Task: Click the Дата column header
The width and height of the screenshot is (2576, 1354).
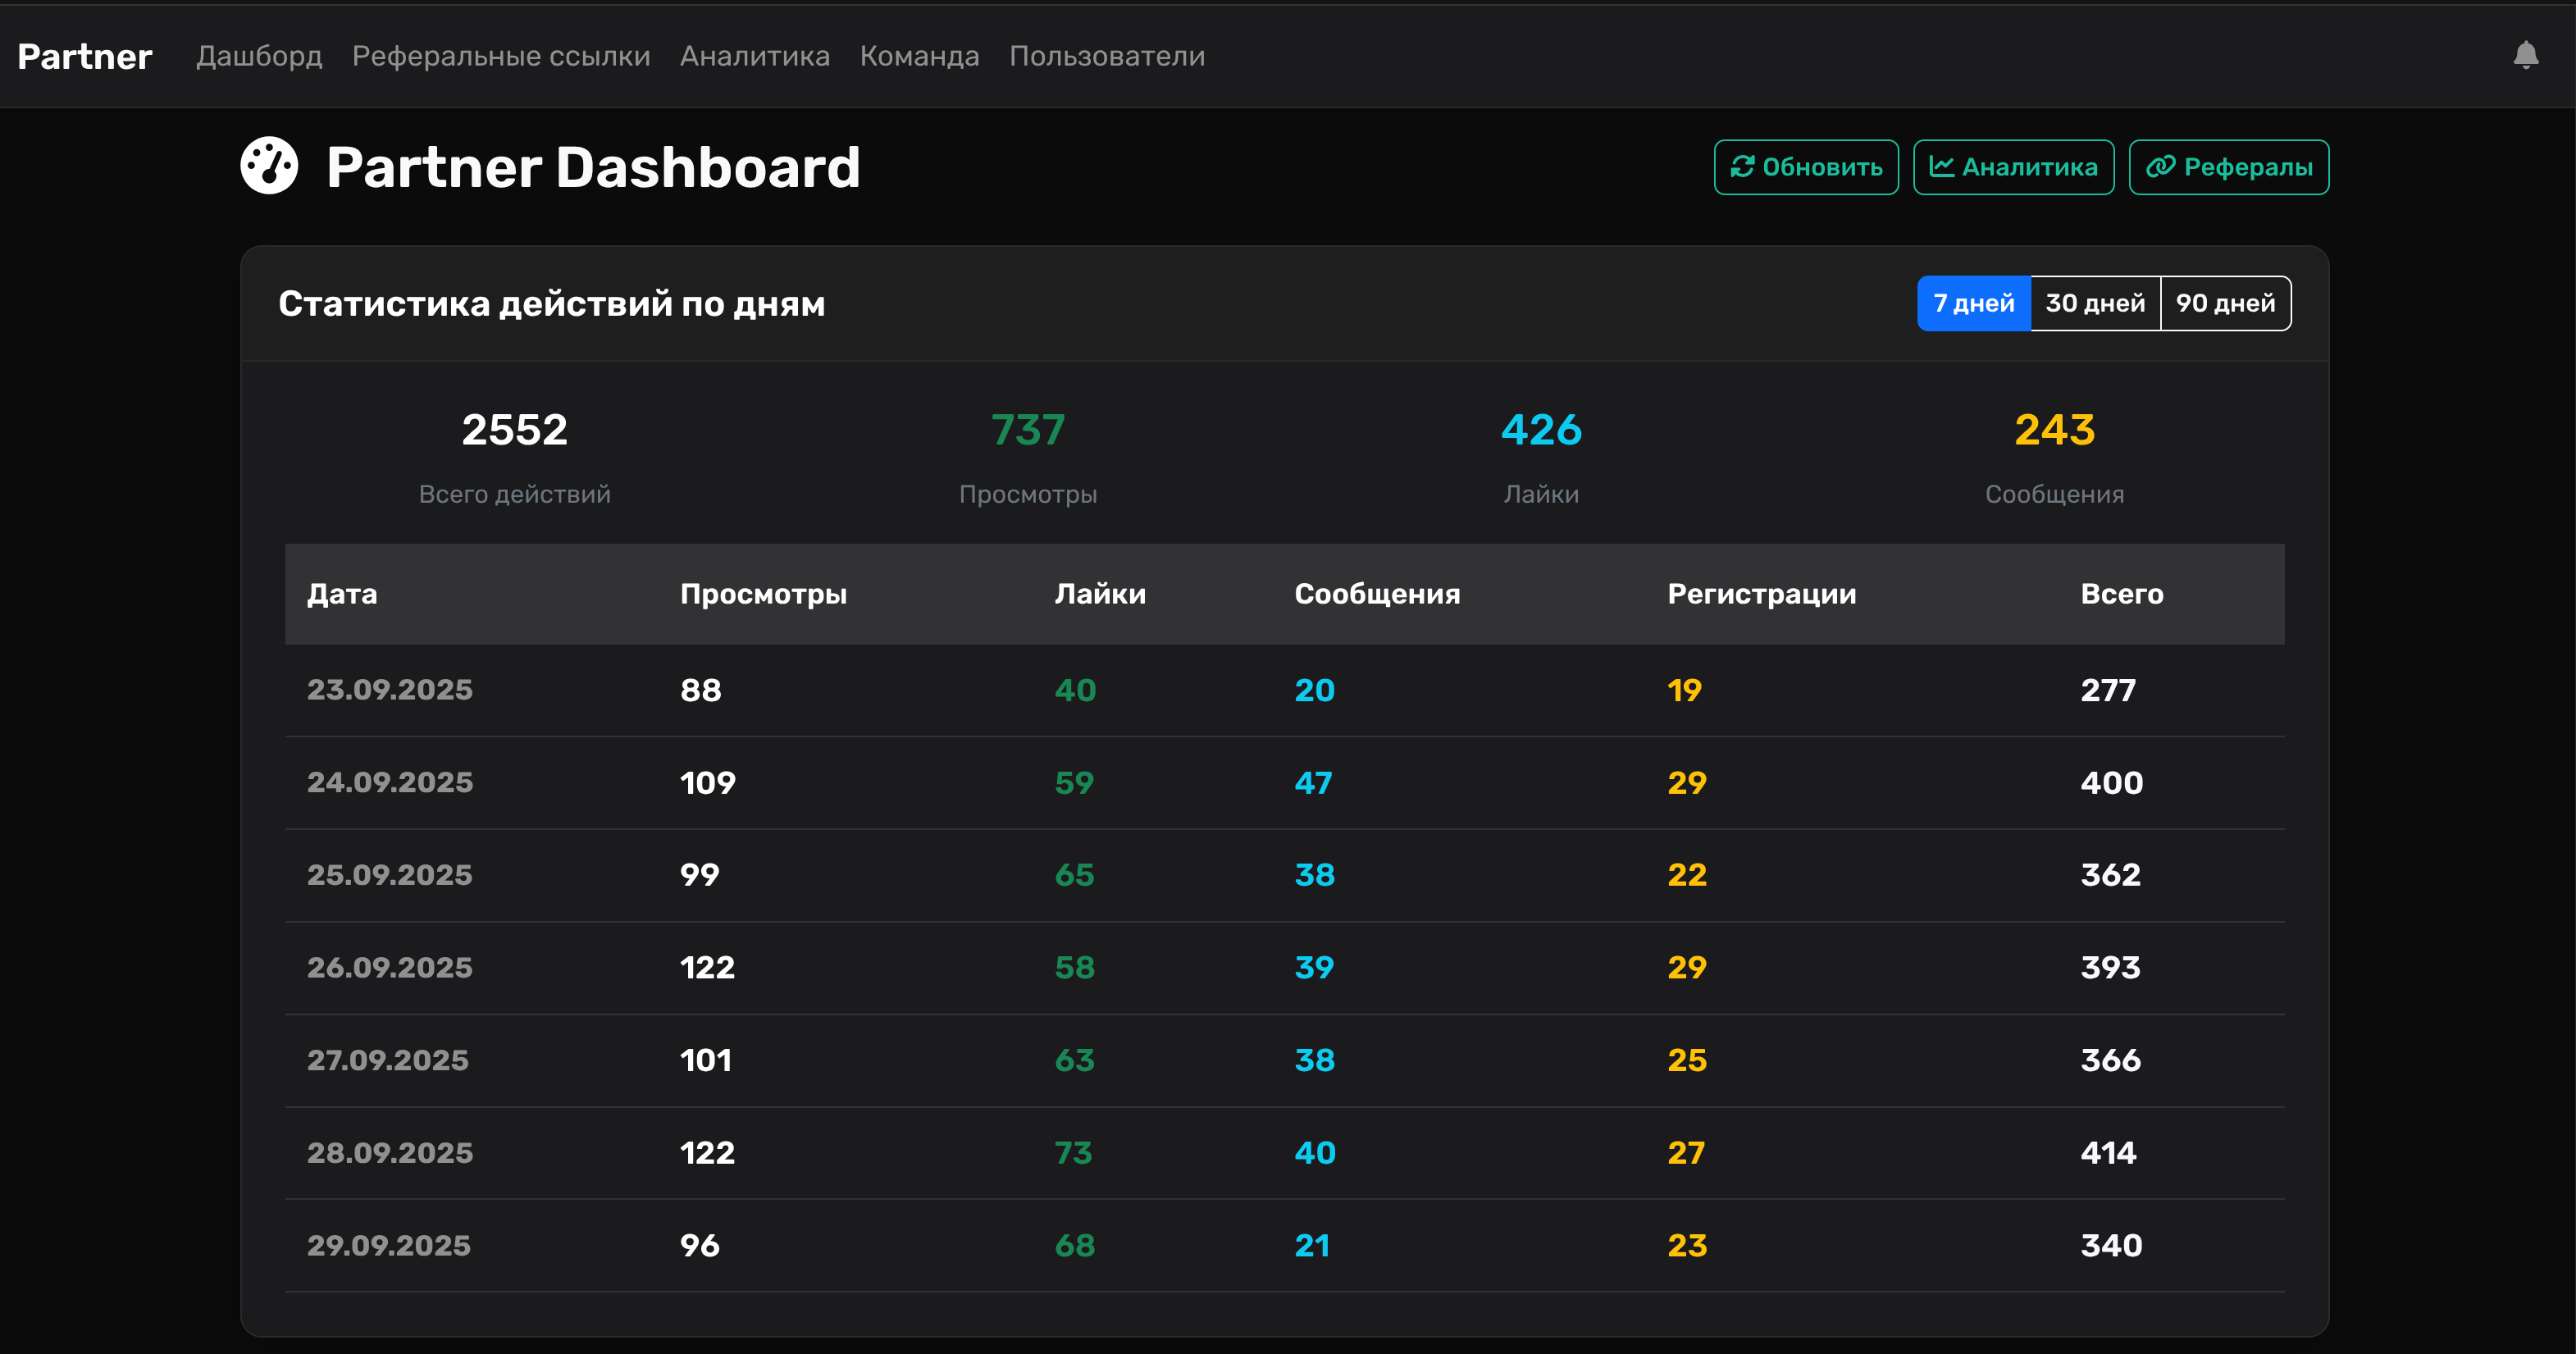Action: click(342, 594)
